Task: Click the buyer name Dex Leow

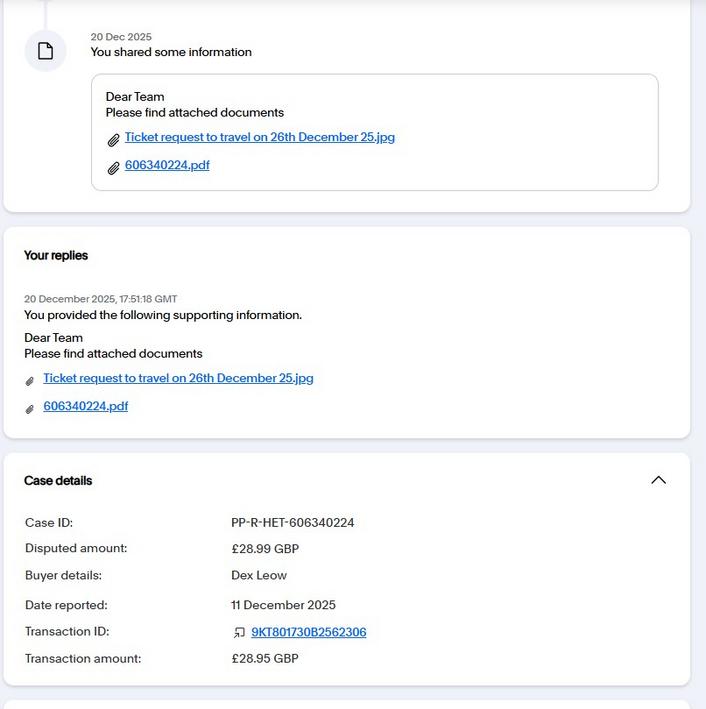Action: [x=259, y=576]
